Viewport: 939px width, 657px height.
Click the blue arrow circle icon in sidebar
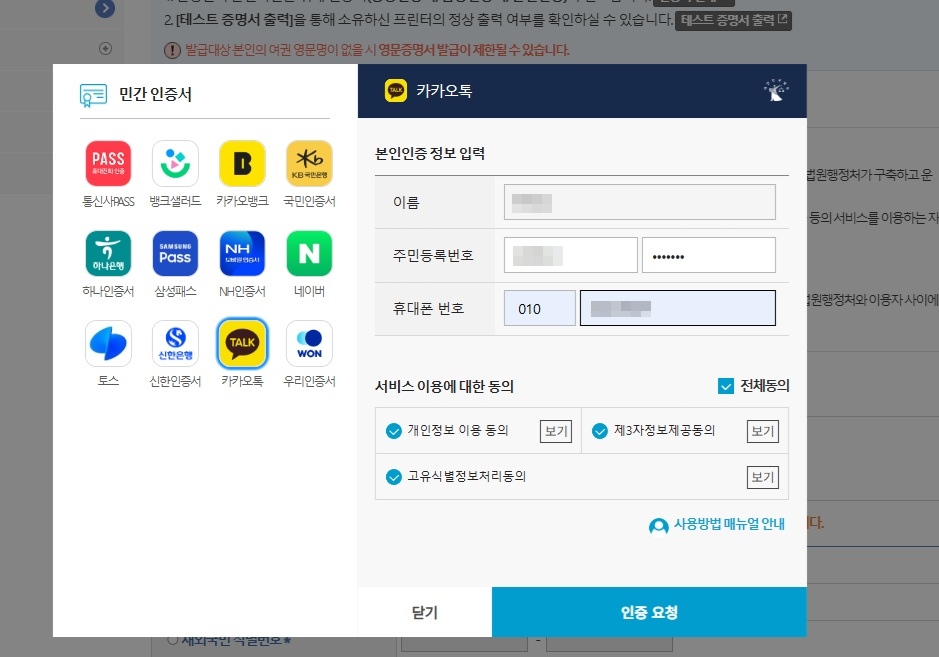(x=105, y=8)
